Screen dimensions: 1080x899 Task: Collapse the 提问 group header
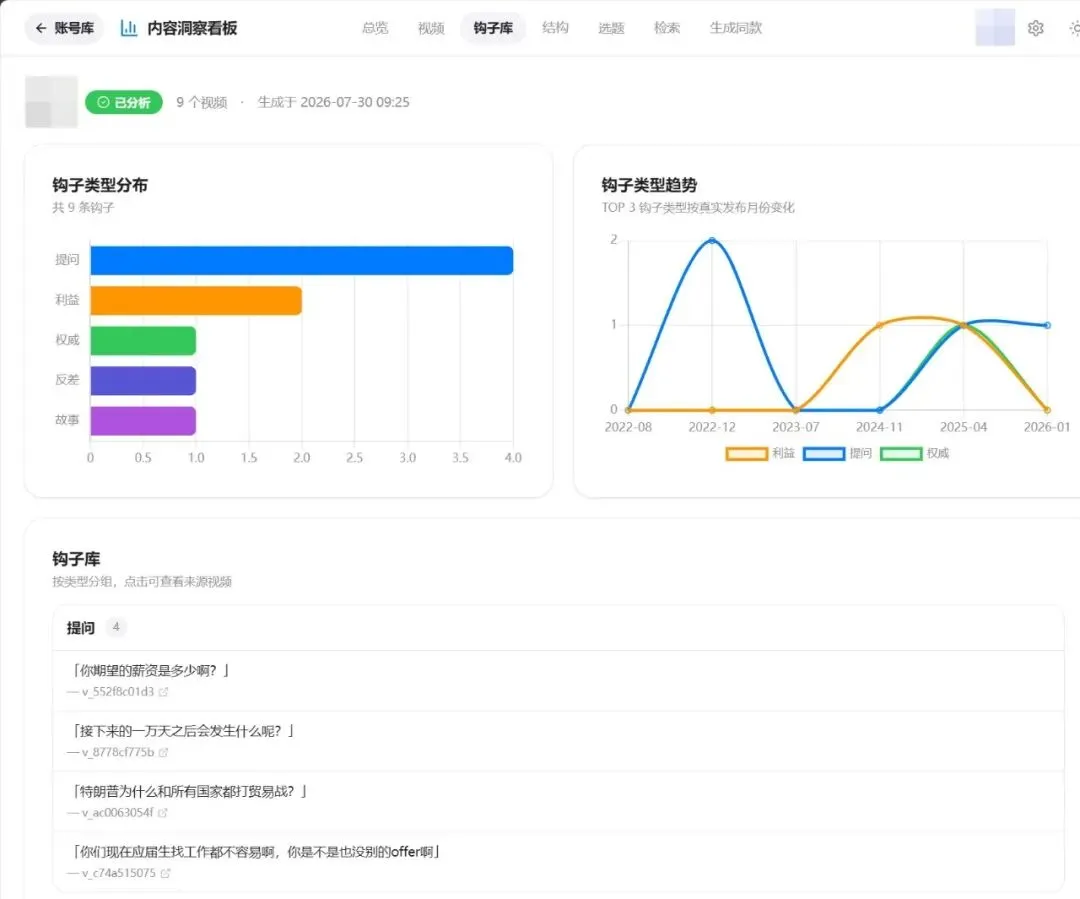tap(559, 628)
